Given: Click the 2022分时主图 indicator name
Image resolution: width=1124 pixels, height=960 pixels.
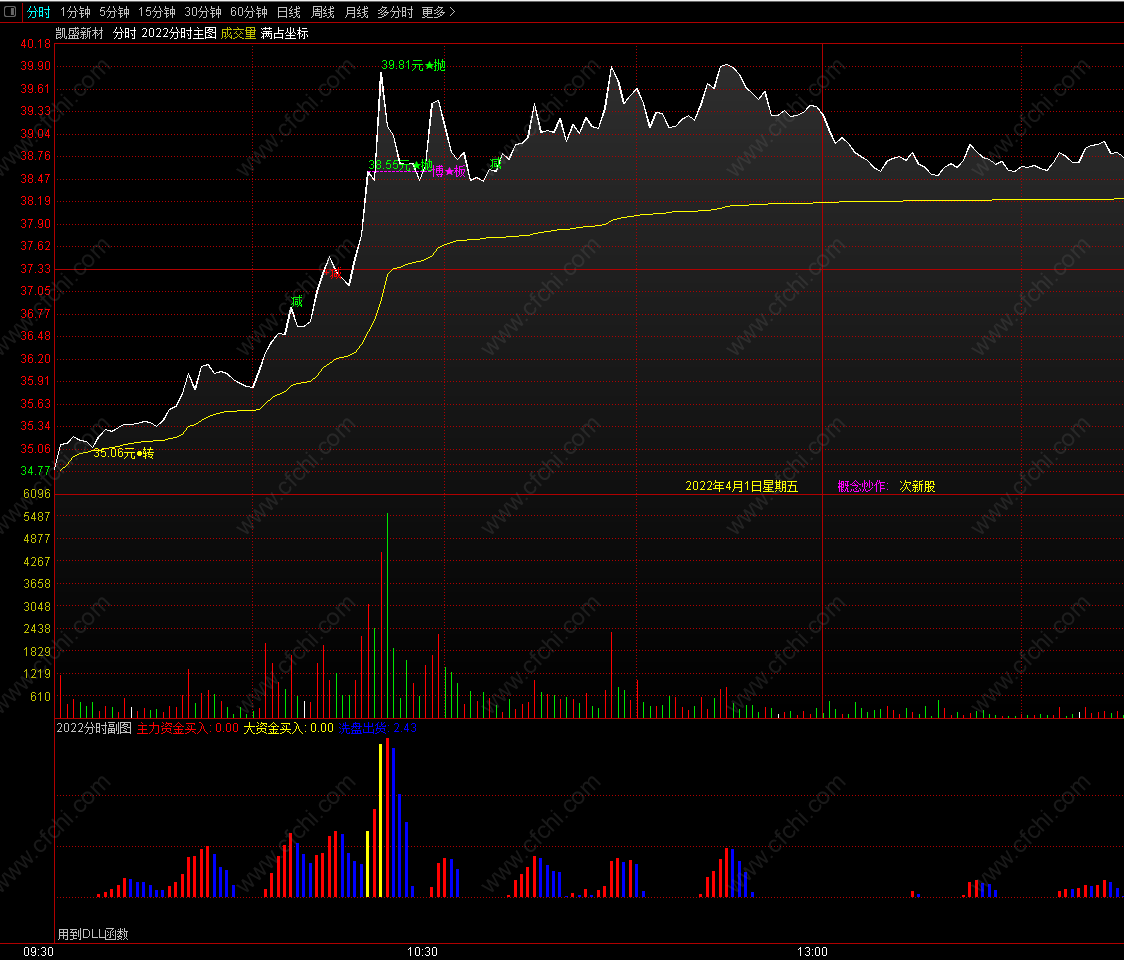Looking at the screenshot, I should pyautogui.click(x=179, y=33).
